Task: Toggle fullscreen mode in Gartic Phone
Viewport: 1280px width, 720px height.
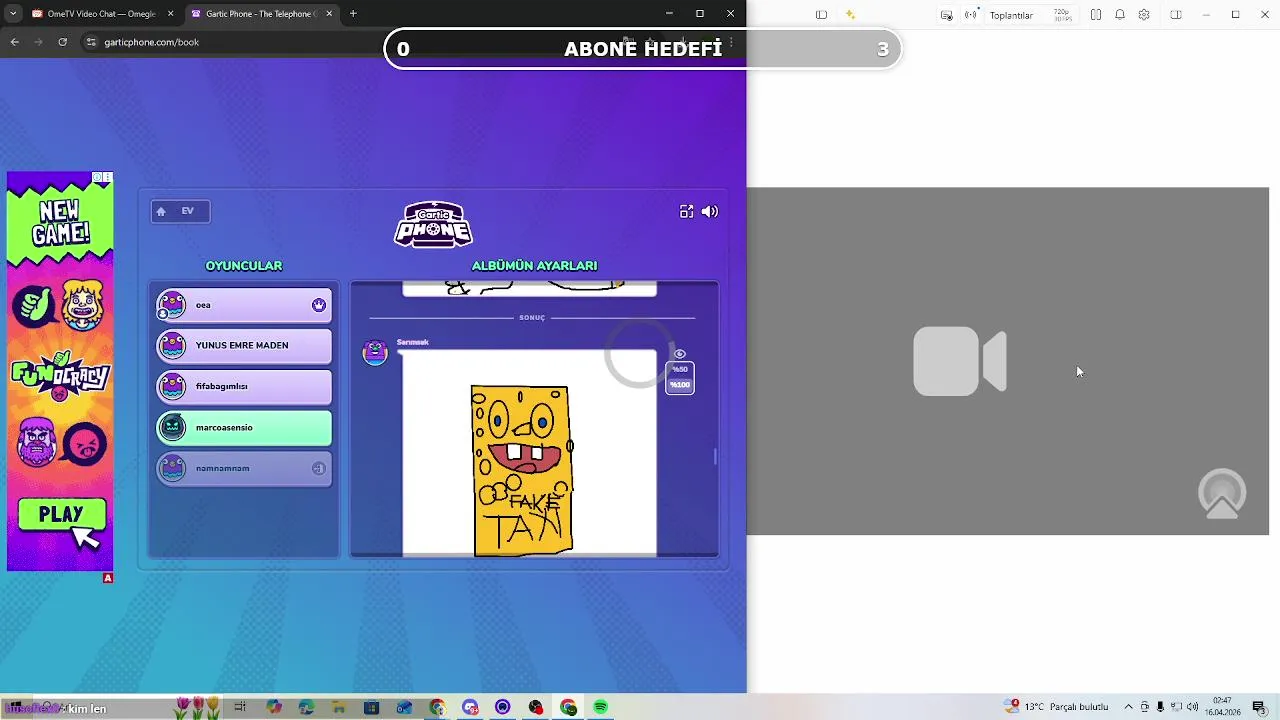Action: tap(686, 211)
